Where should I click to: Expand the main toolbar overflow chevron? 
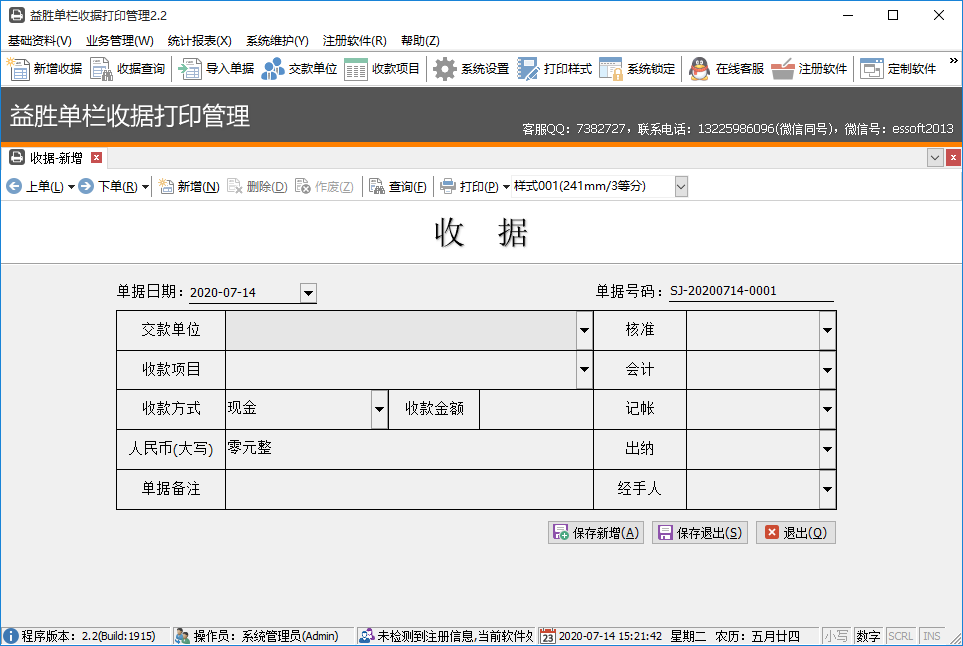click(953, 61)
